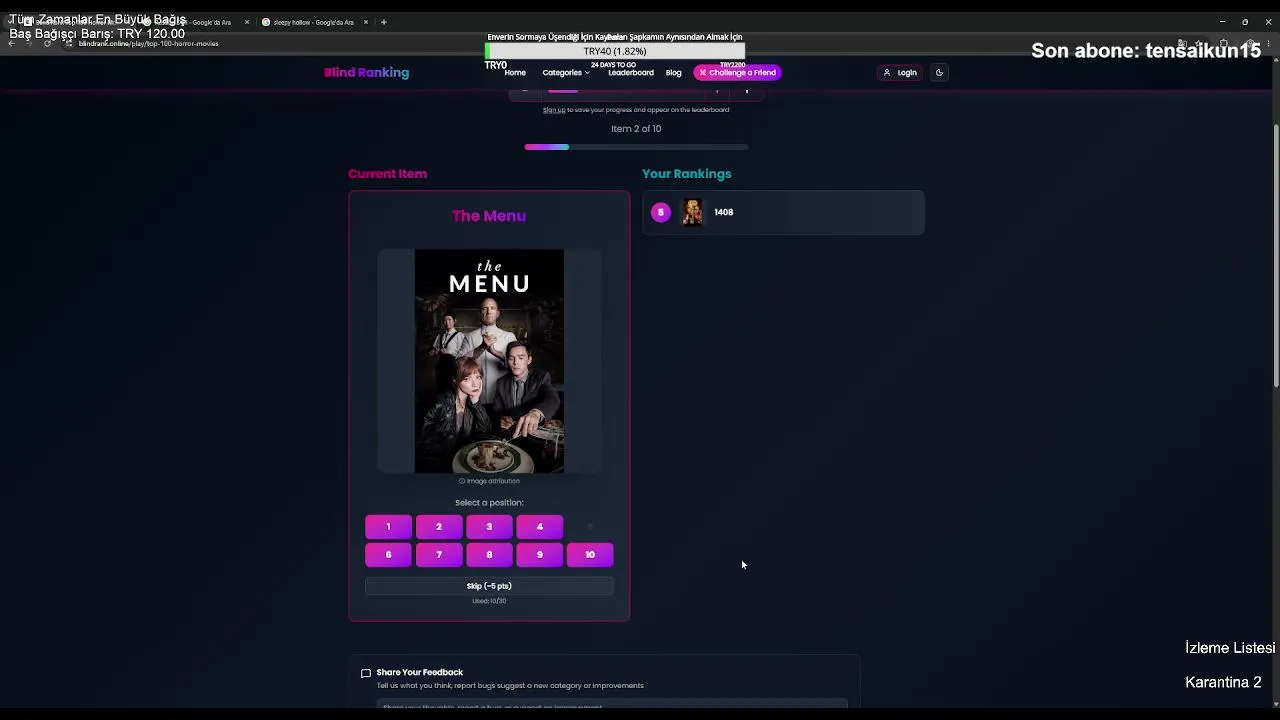This screenshot has width=1280, height=720.
Task: Open the Leaderboard page
Action: (631, 72)
